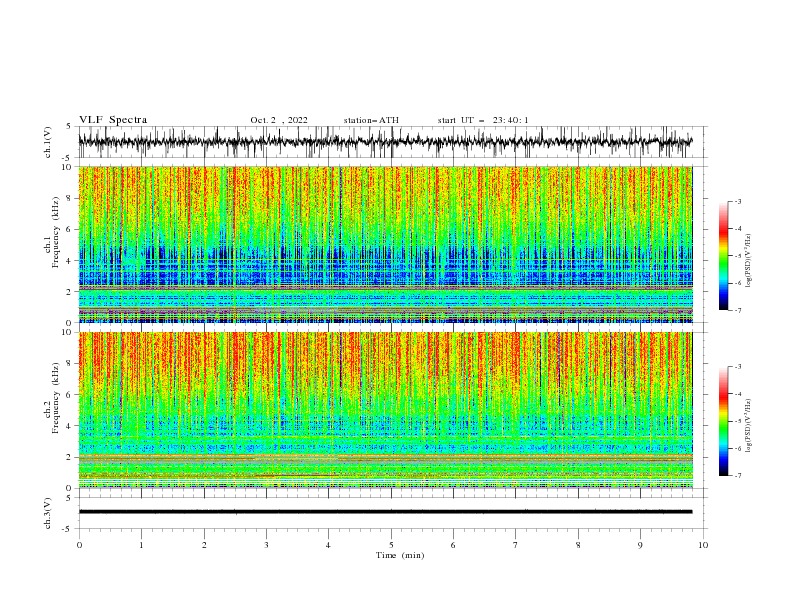Click the 6 kHz tick label on ch.1 axis
This screenshot has width=792, height=612.
click(x=69, y=229)
